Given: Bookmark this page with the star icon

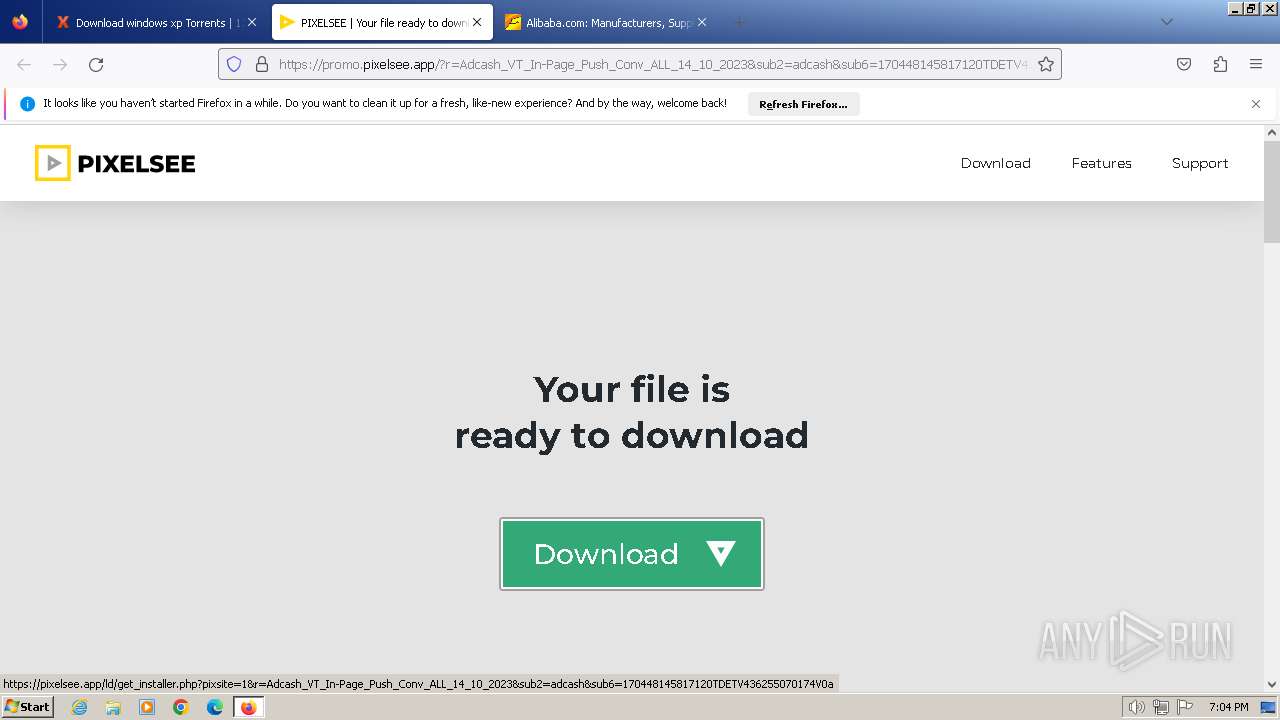Looking at the screenshot, I should point(1046,64).
